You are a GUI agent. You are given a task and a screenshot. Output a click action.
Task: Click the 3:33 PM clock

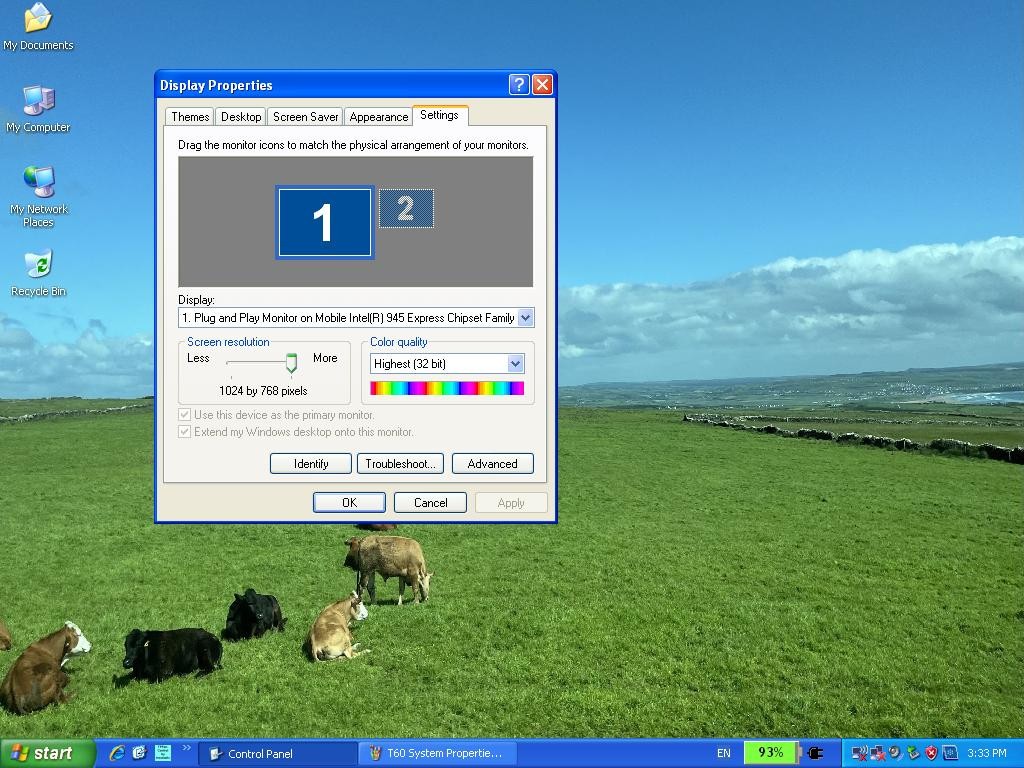987,753
